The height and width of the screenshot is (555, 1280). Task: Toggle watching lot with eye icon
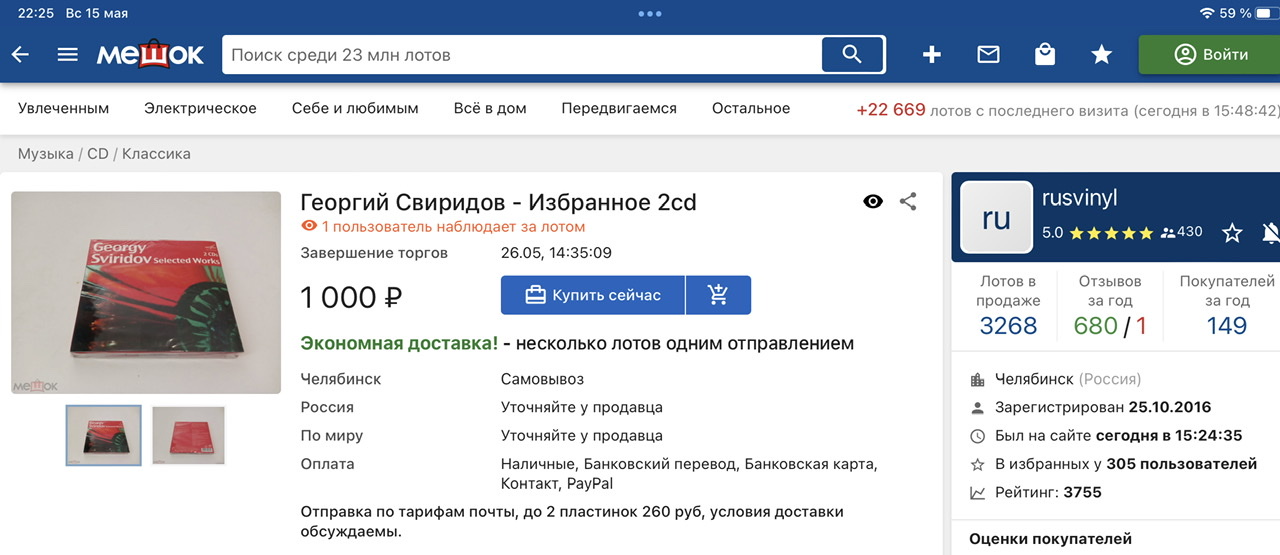click(x=873, y=202)
